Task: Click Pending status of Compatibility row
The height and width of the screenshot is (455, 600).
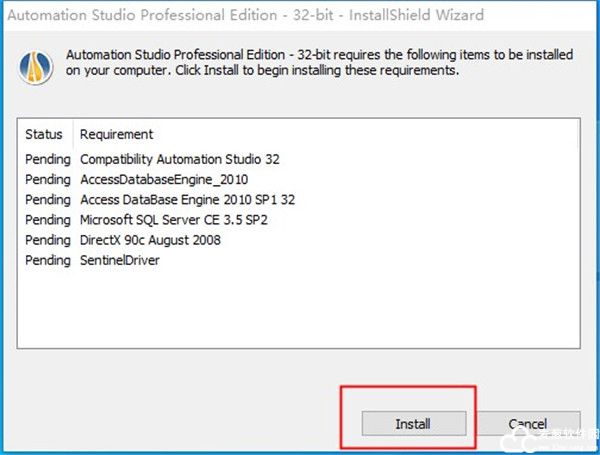Action: click(x=48, y=159)
